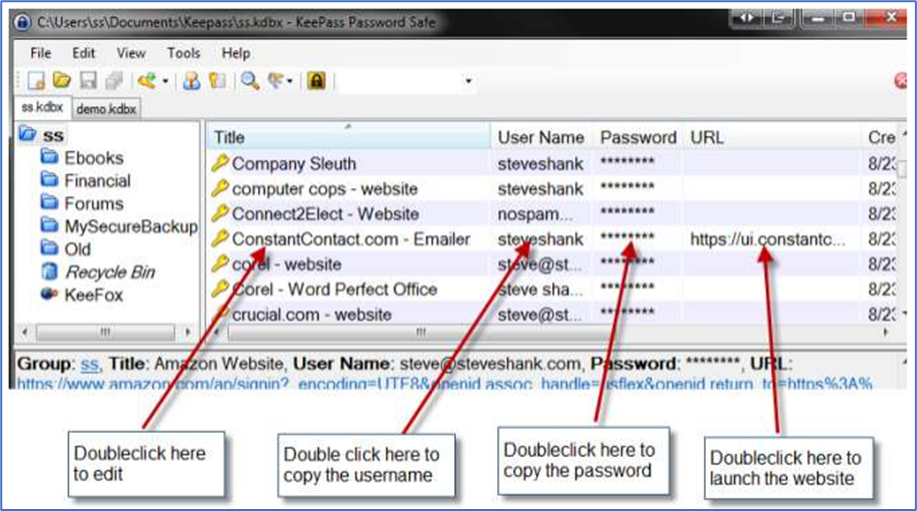Select the computer cops - website entry title
This screenshot has height=511, width=917.
[325, 189]
